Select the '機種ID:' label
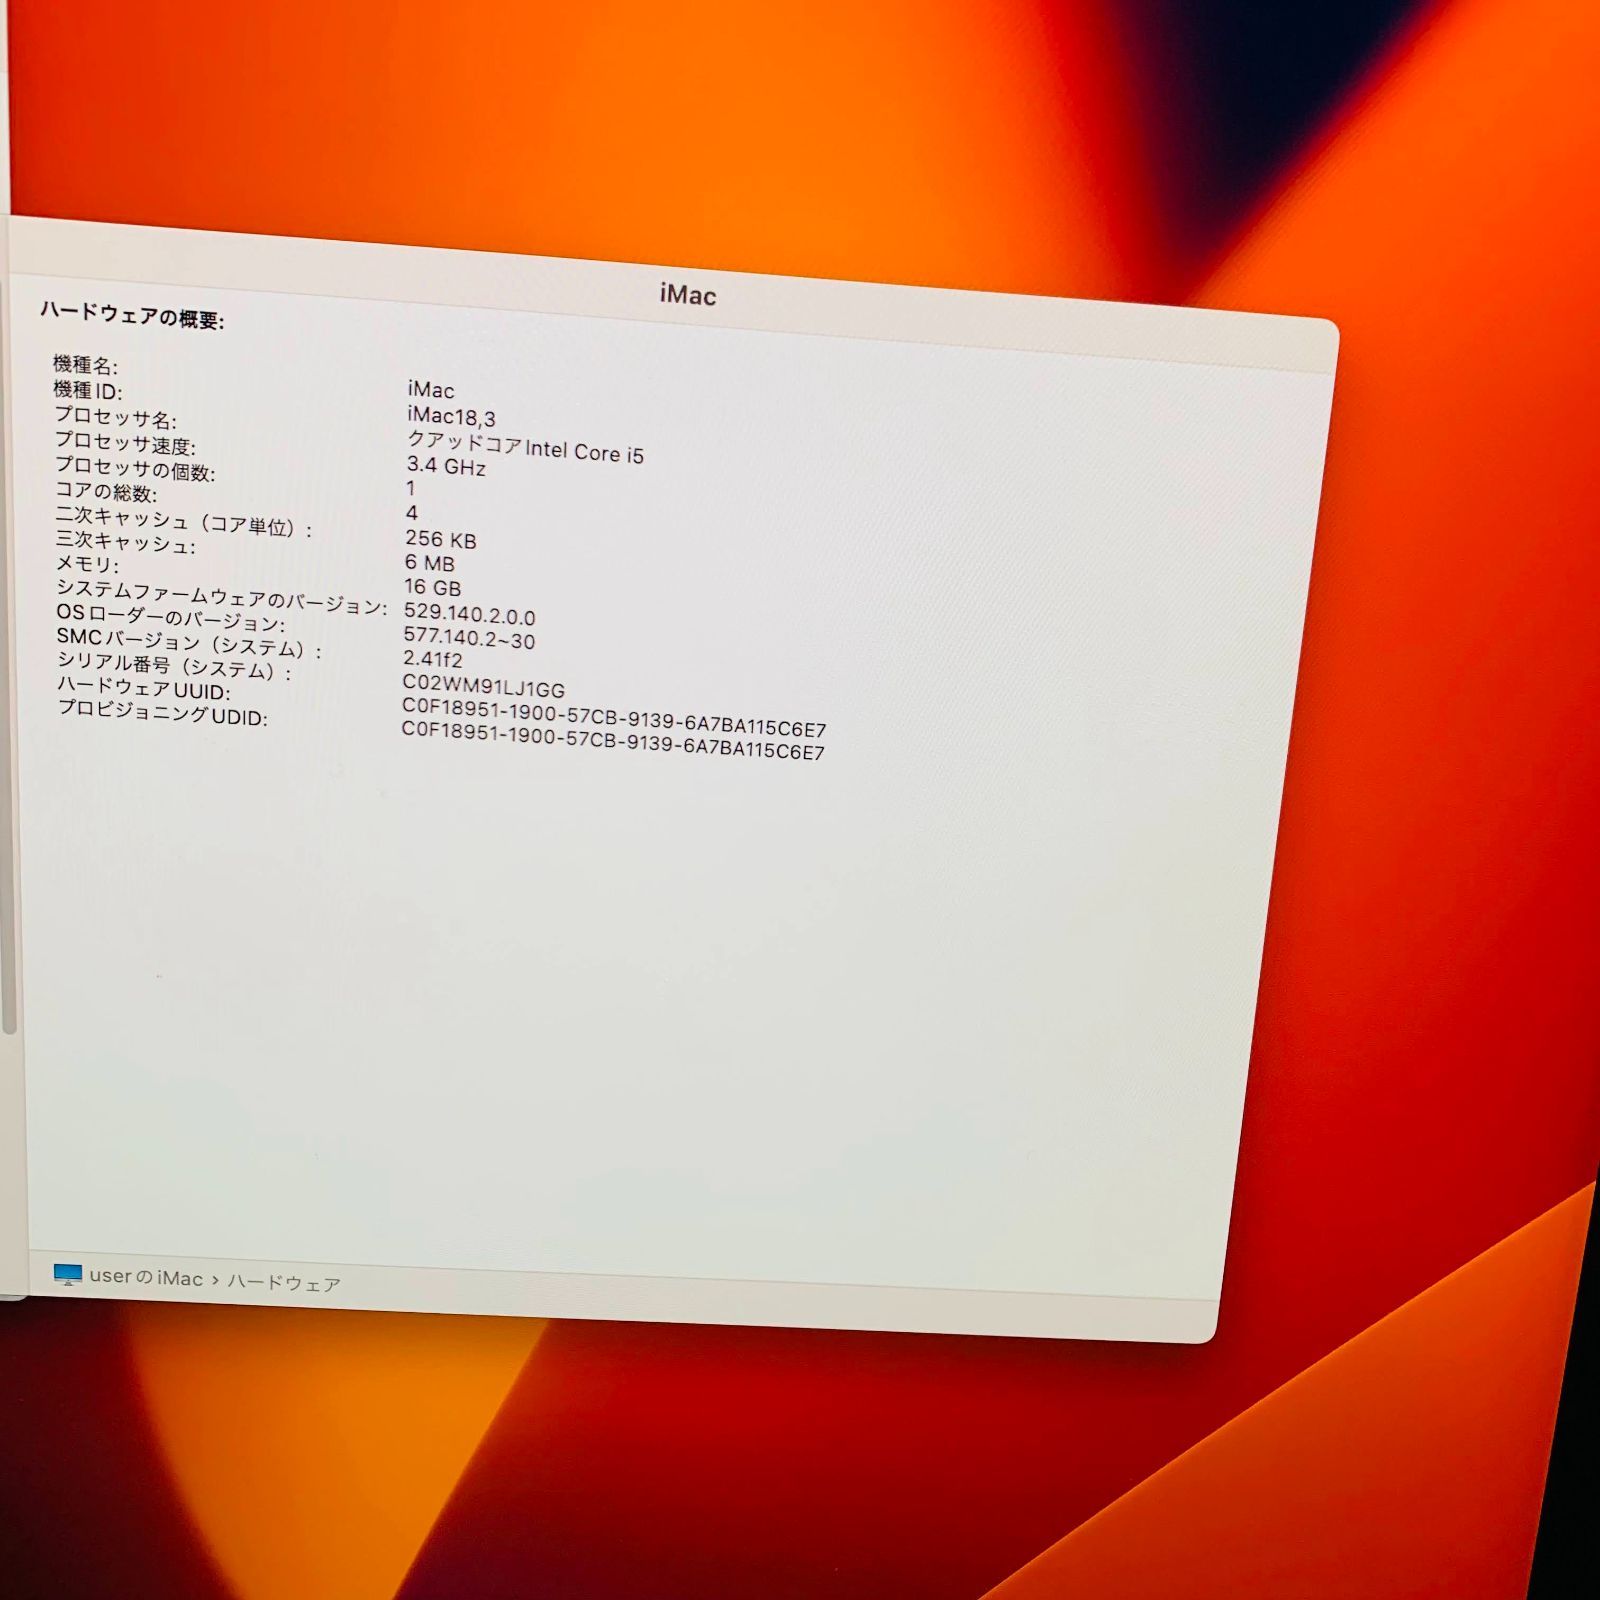The height and width of the screenshot is (1600, 1600). pos(87,391)
